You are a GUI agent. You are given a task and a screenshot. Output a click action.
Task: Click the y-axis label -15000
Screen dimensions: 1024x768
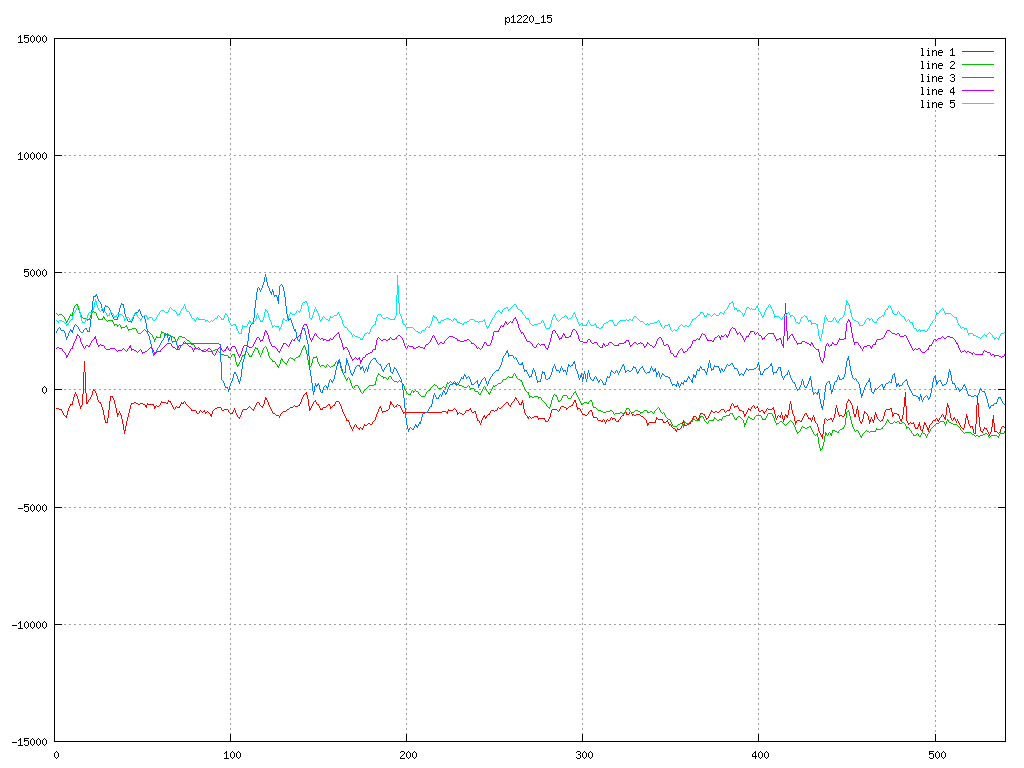point(29,742)
